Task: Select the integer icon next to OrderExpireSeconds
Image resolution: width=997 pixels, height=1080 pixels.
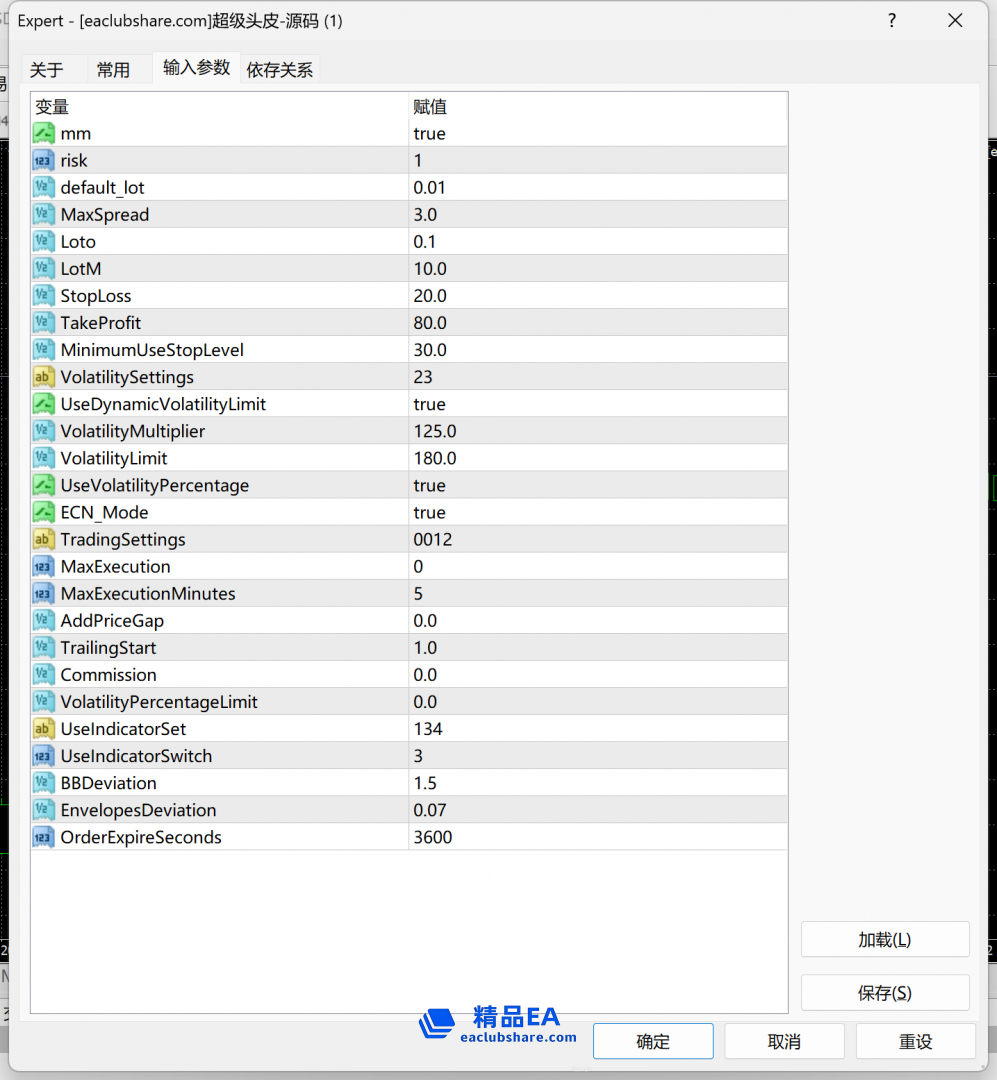Action: (43, 837)
